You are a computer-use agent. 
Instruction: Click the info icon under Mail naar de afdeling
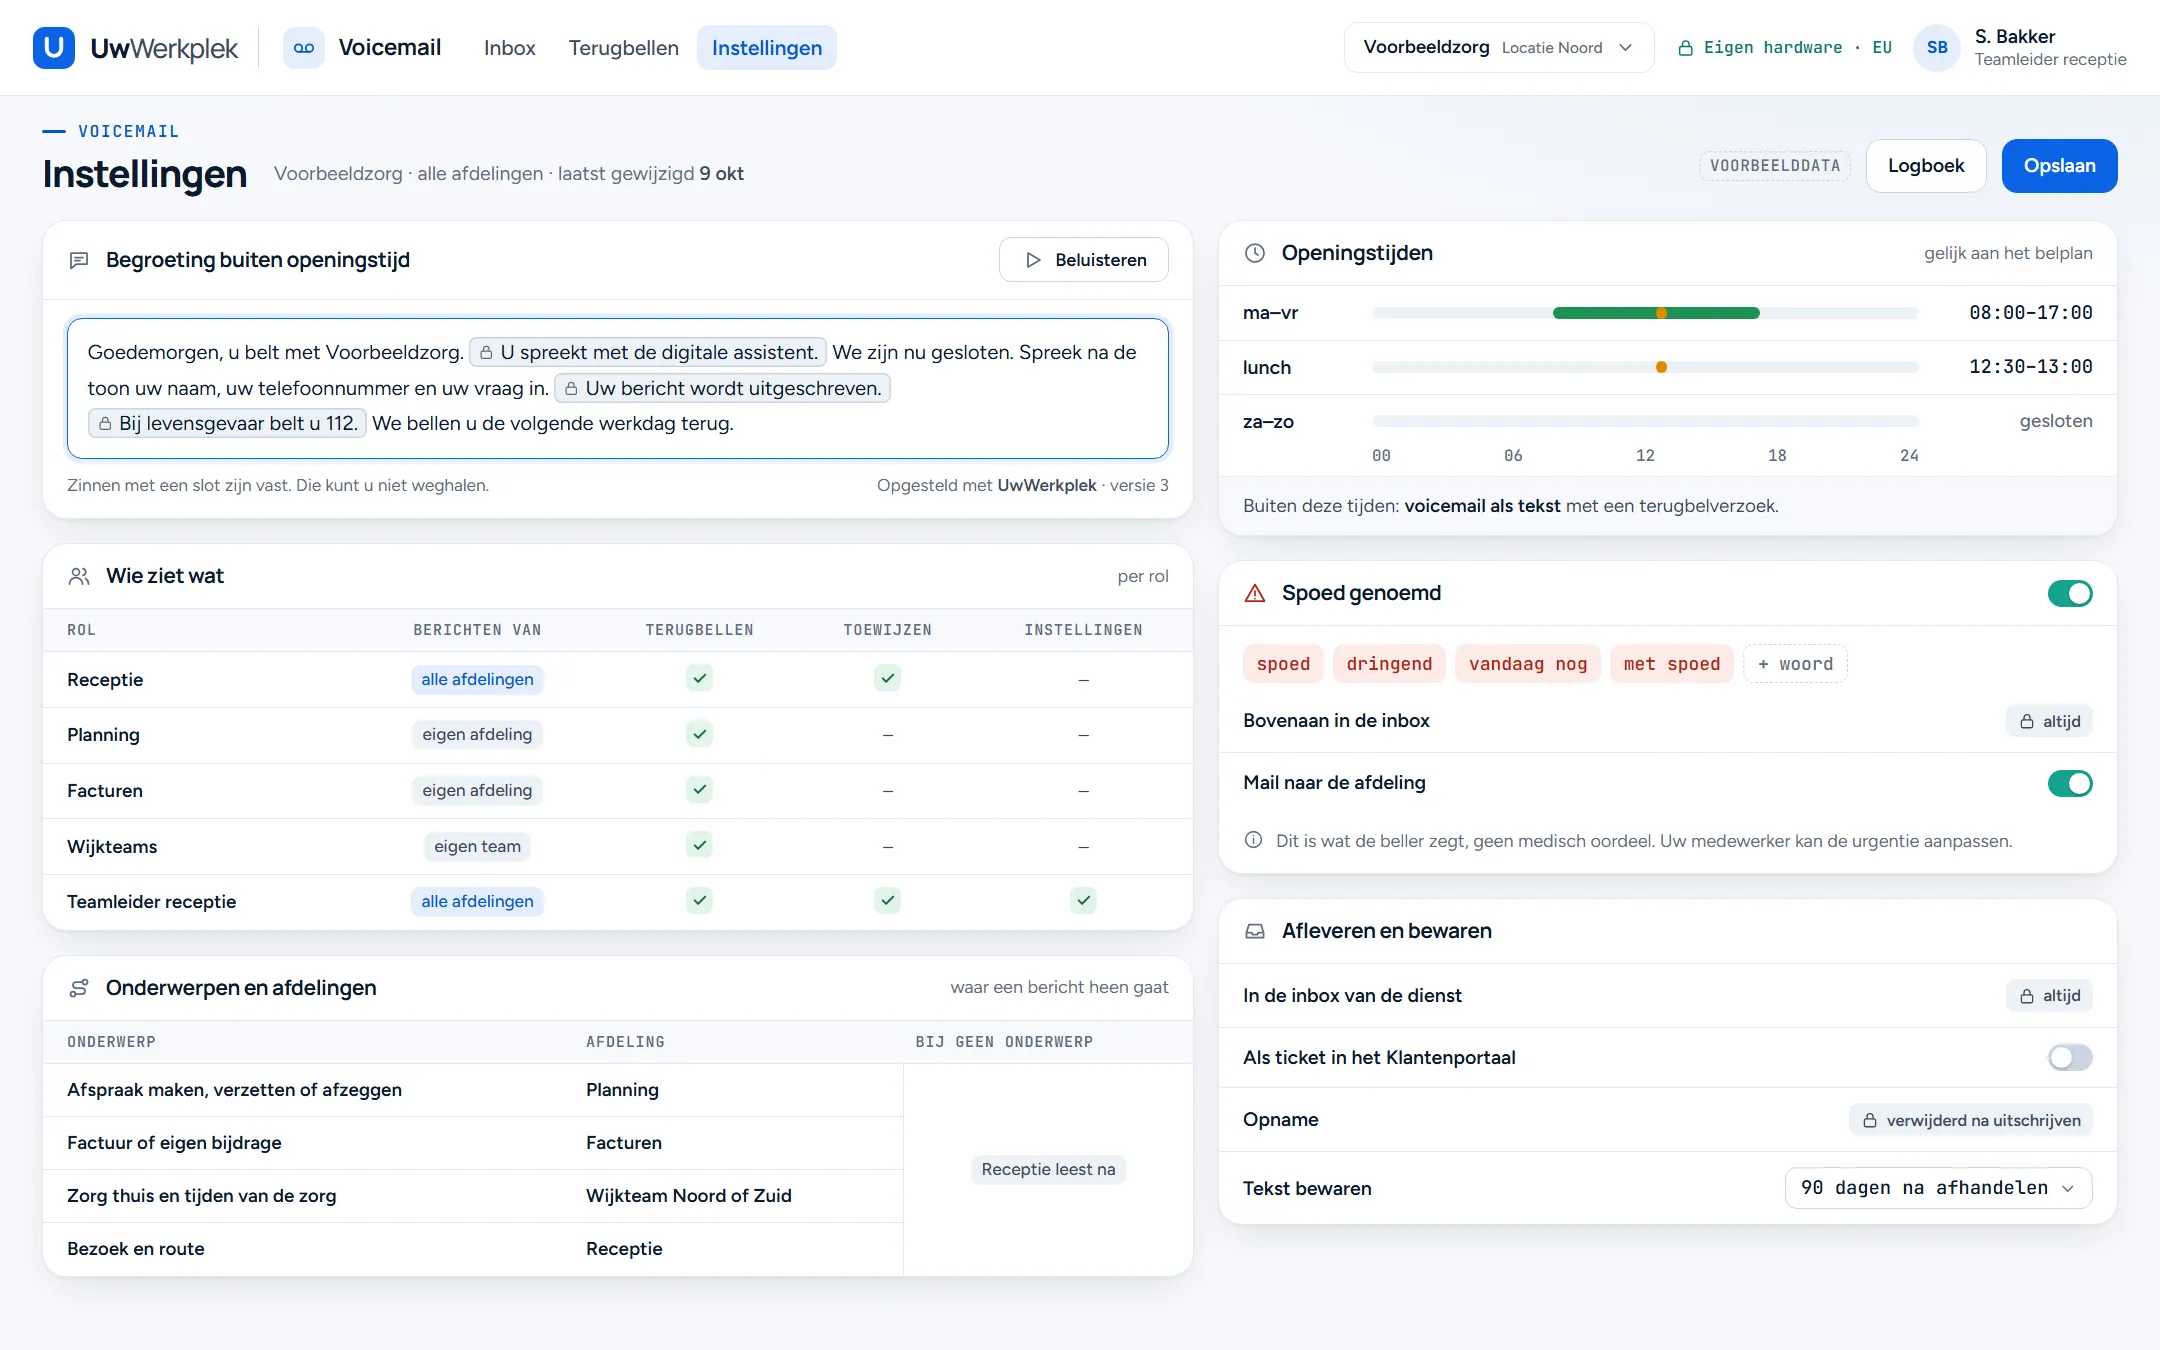1253,840
